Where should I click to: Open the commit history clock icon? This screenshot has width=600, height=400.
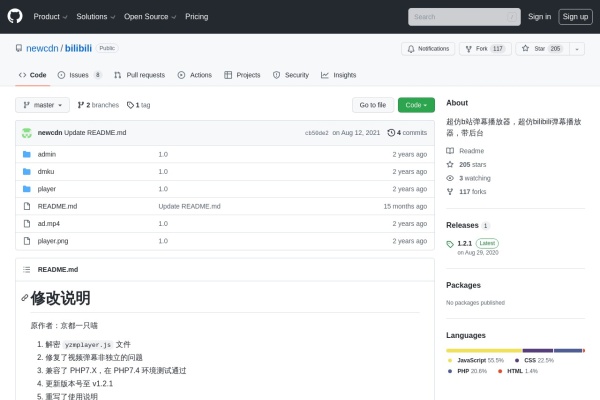tap(392, 132)
